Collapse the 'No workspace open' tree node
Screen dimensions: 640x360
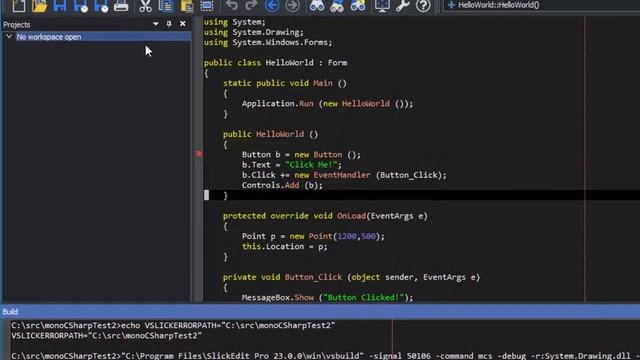point(9,37)
